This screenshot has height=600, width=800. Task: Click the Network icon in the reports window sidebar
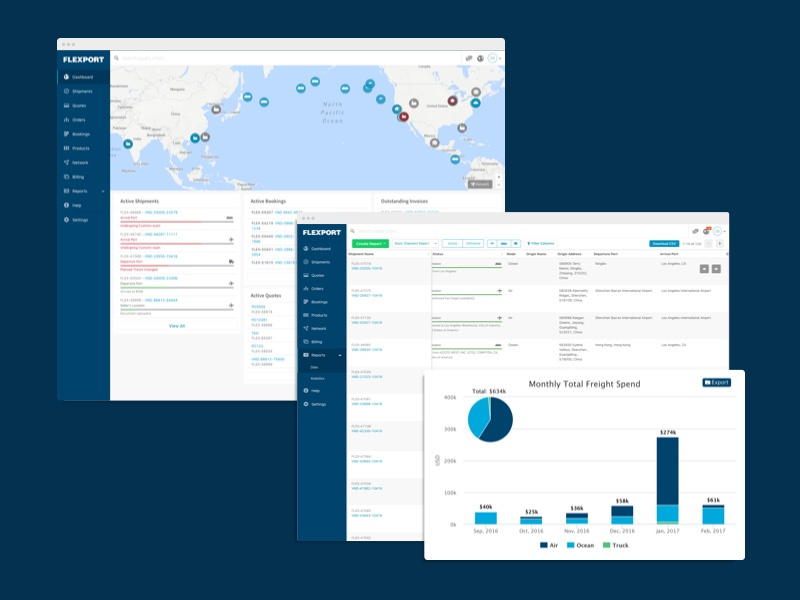tap(306, 328)
